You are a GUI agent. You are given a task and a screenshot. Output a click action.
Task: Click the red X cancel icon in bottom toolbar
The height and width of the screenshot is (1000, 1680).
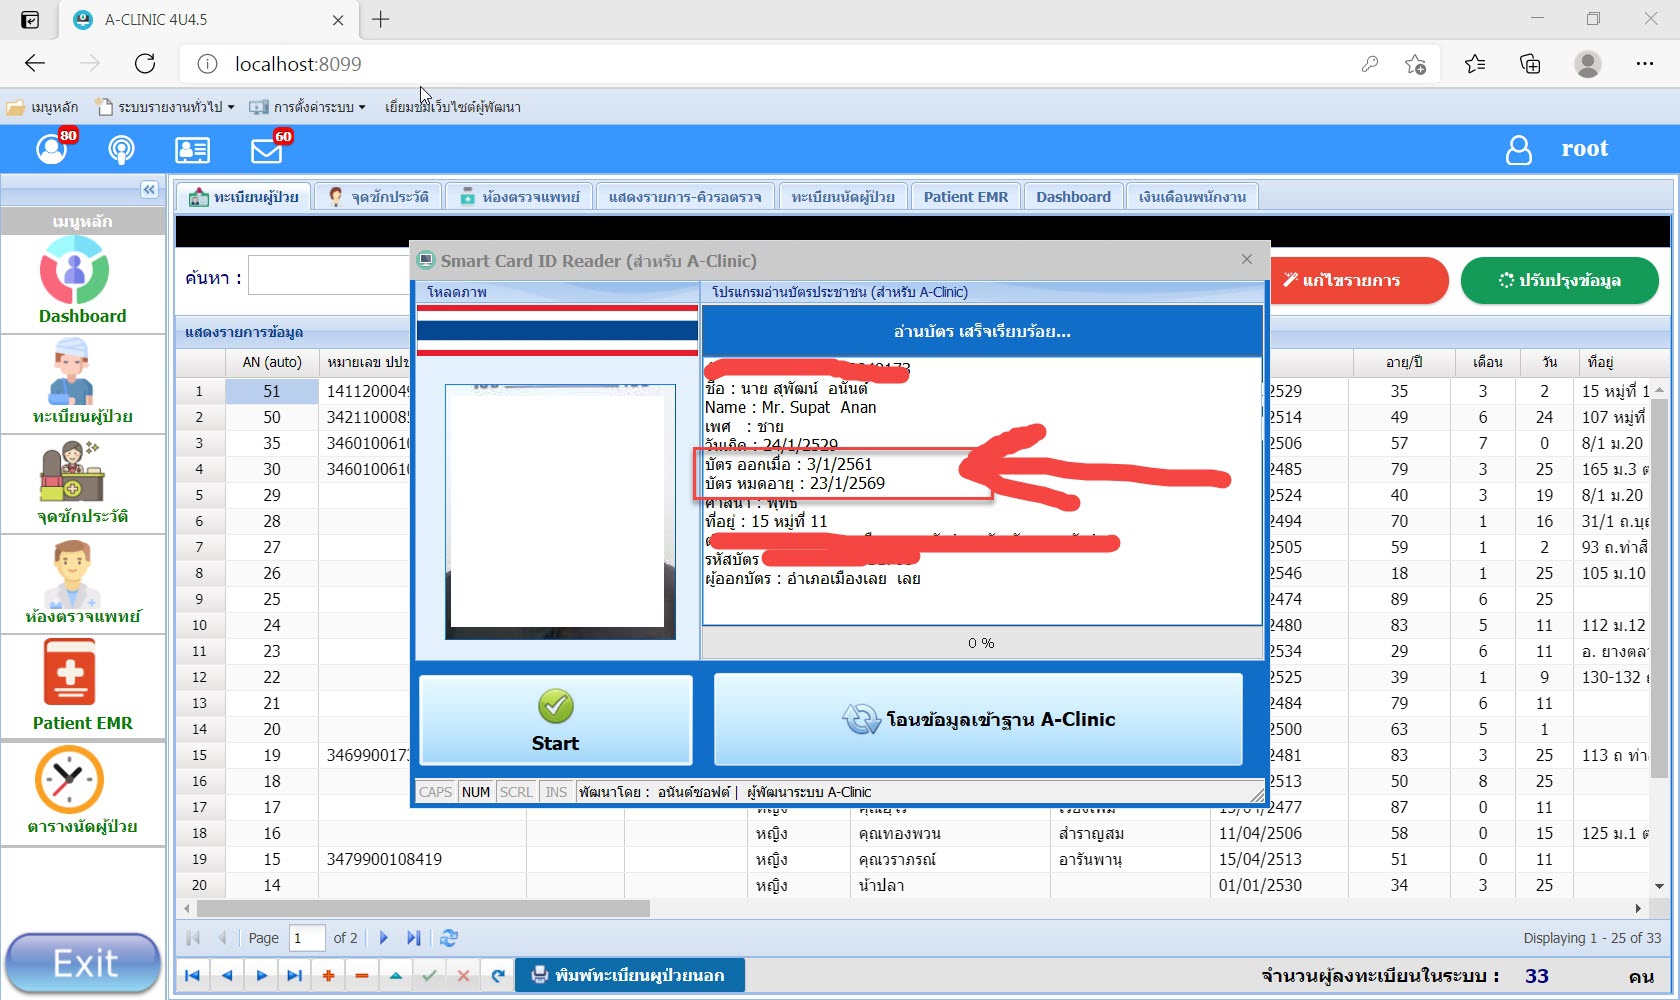pos(463,975)
